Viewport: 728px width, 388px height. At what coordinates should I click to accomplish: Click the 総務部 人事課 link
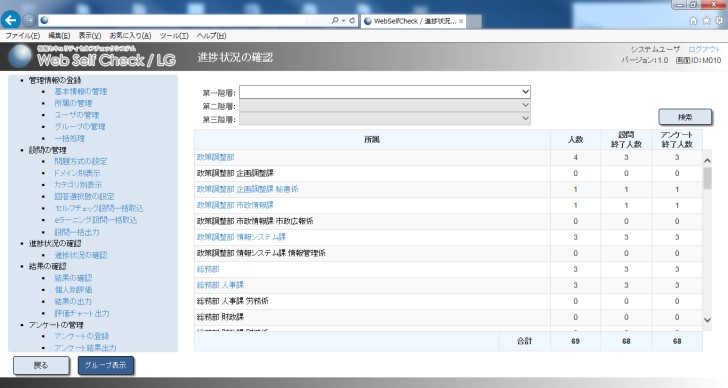(x=220, y=285)
